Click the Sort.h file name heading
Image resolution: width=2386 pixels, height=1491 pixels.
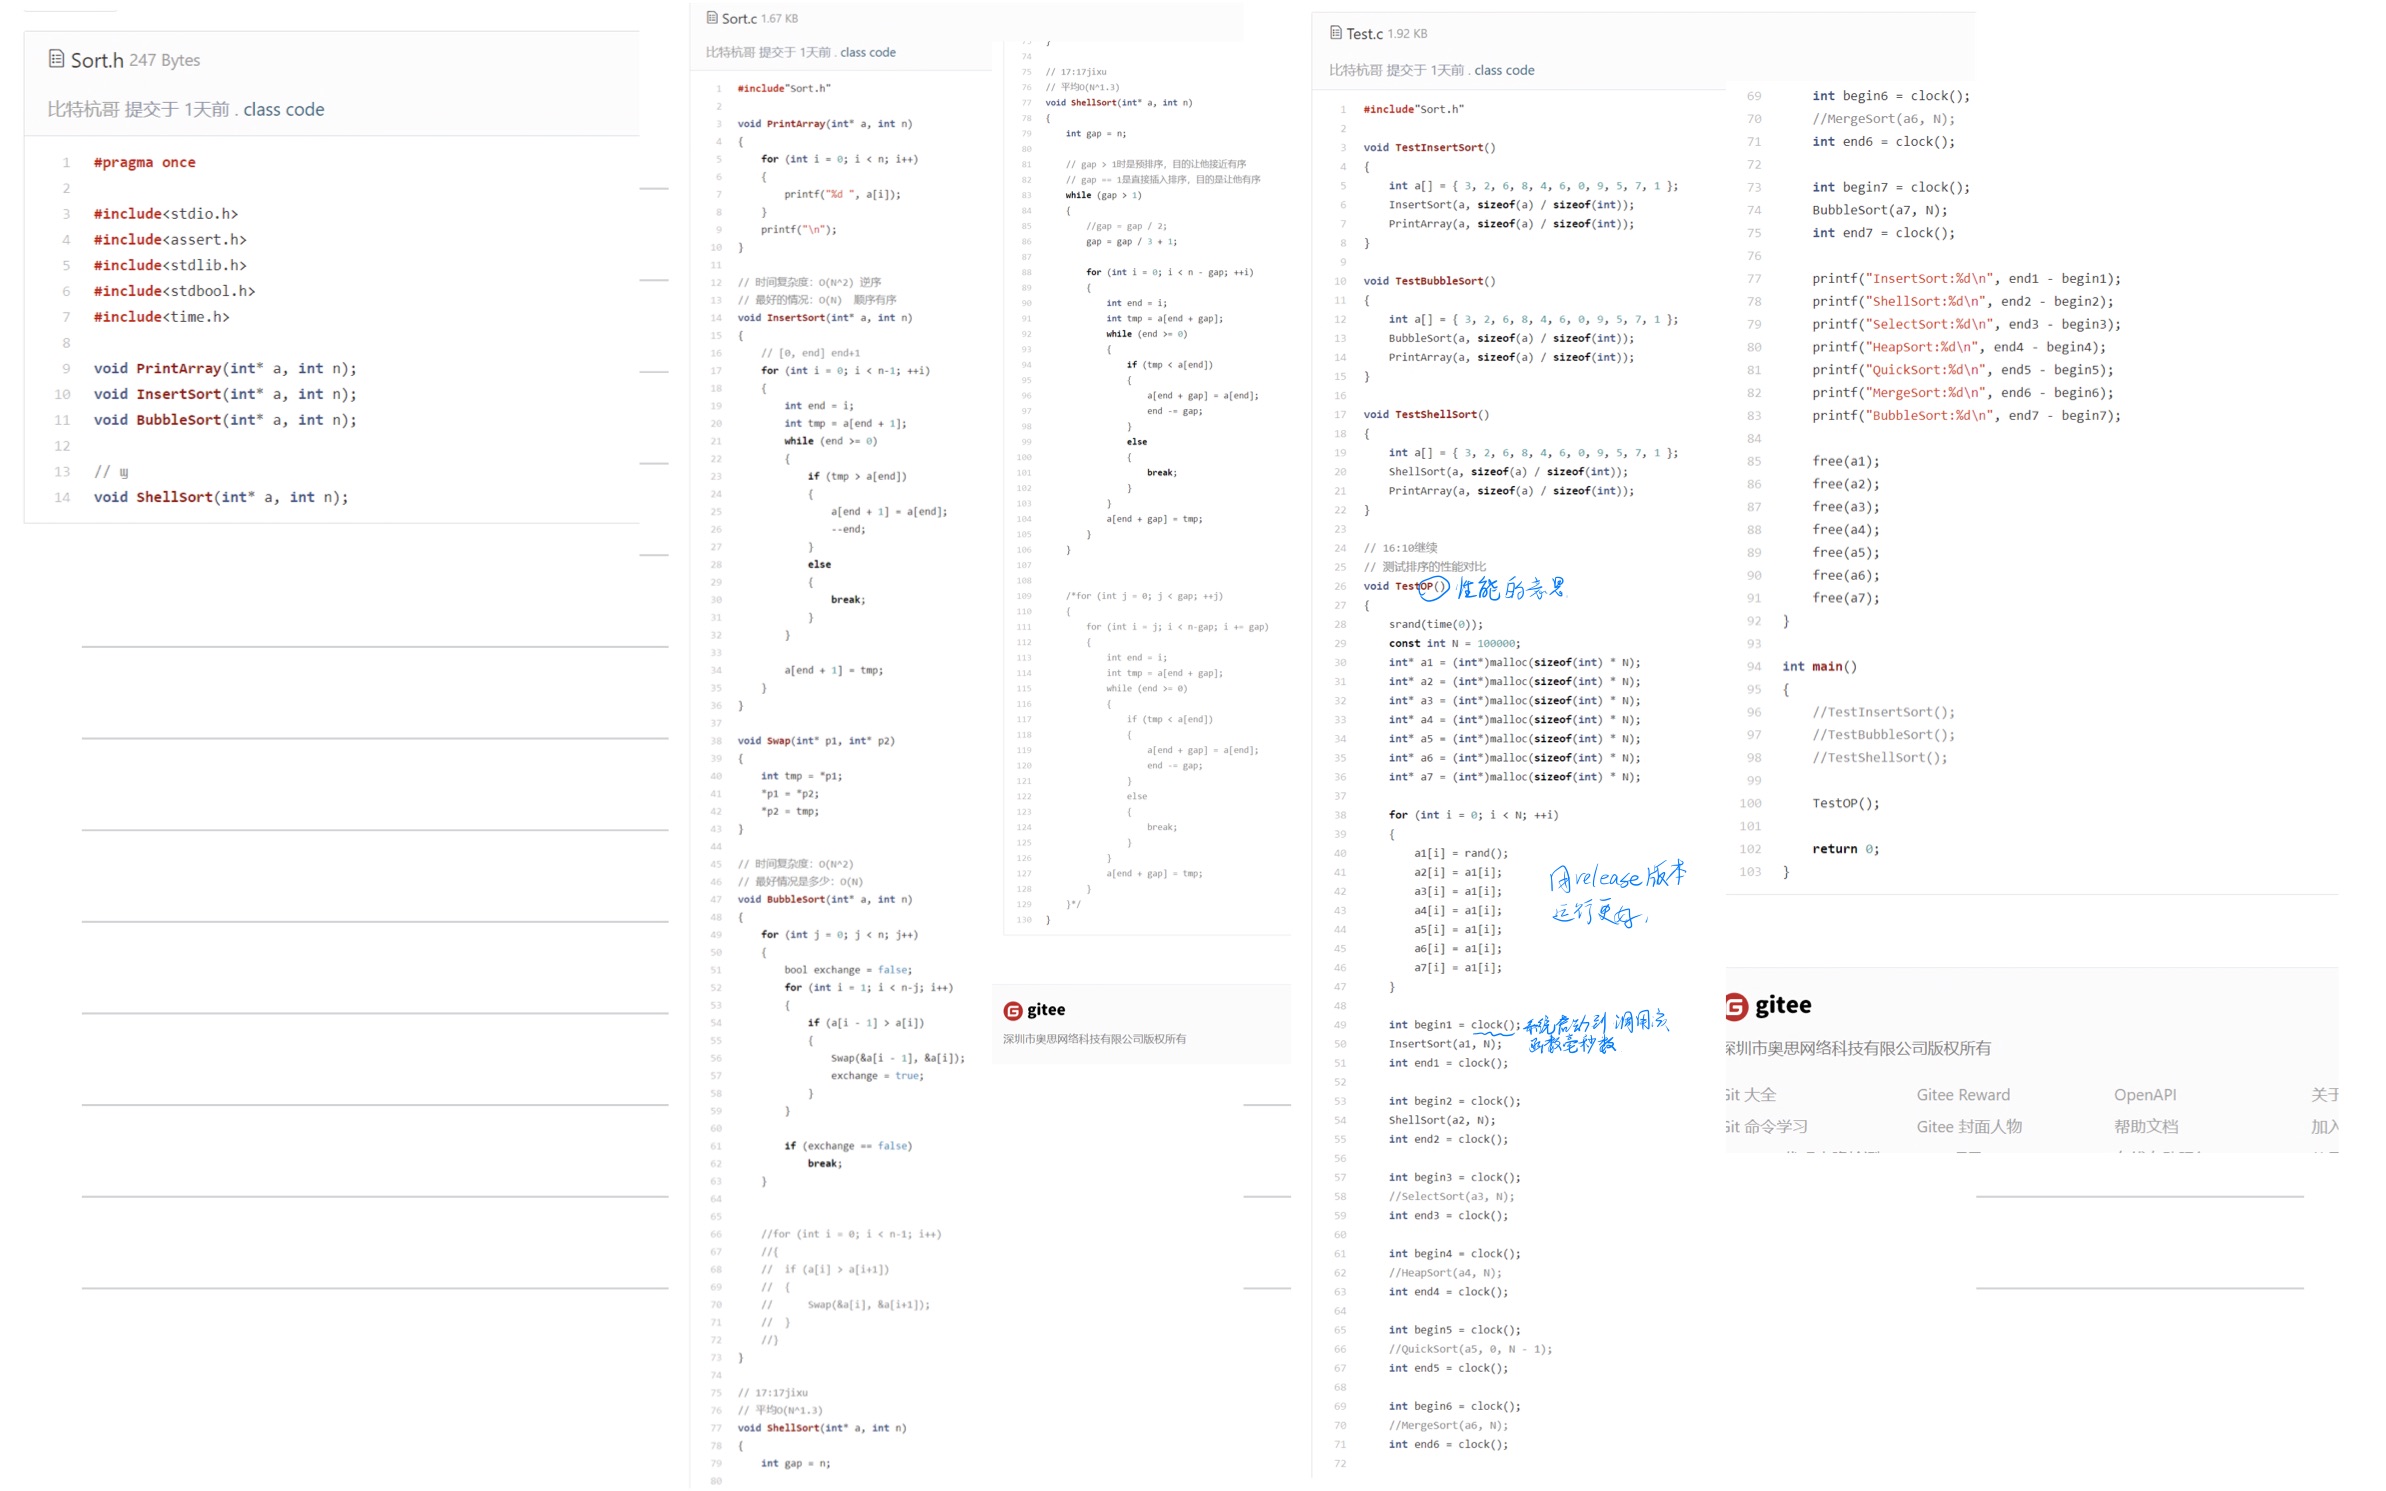click(x=97, y=60)
